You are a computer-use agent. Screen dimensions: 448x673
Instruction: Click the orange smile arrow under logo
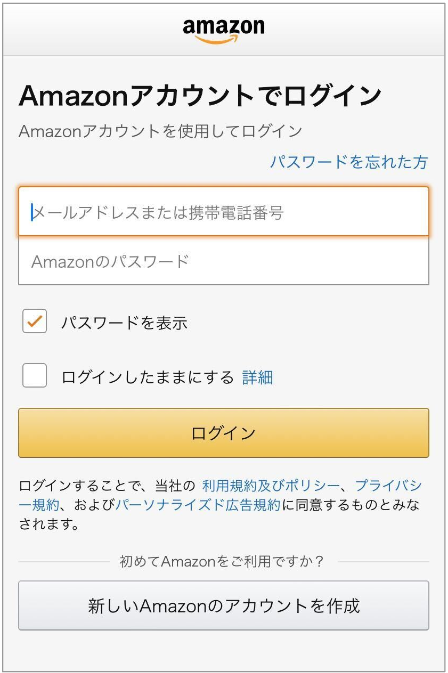click(x=217, y=39)
